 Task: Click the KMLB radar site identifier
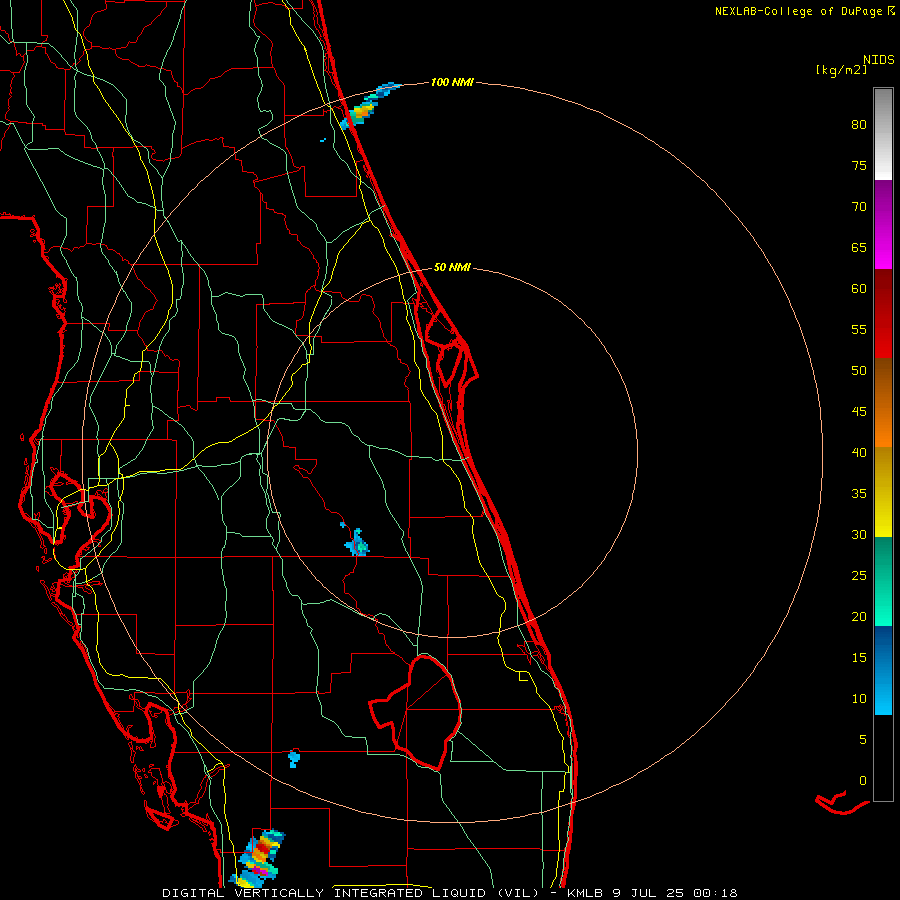click(x=585, y=893)
